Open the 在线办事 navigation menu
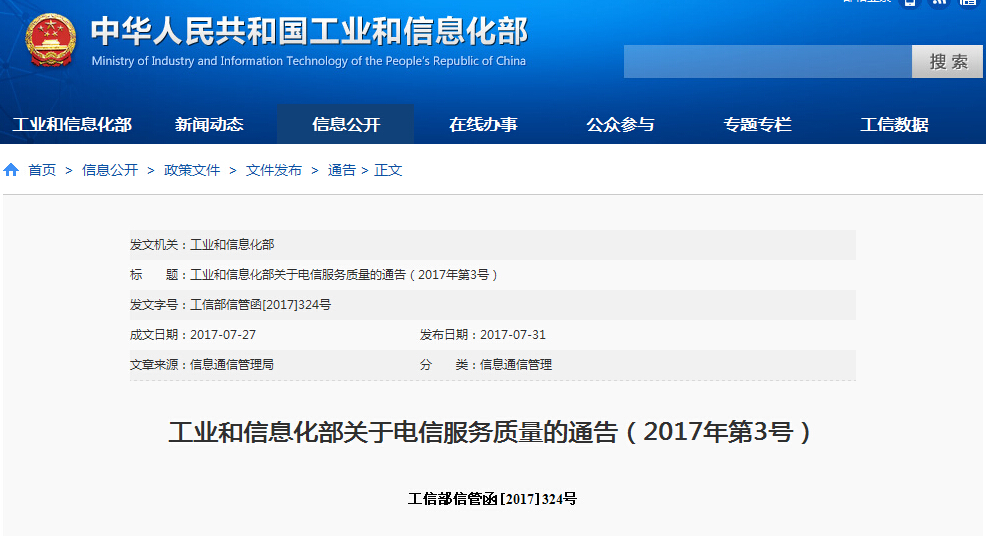The height and width of the screenshot is (536, 986). (483, 125)
